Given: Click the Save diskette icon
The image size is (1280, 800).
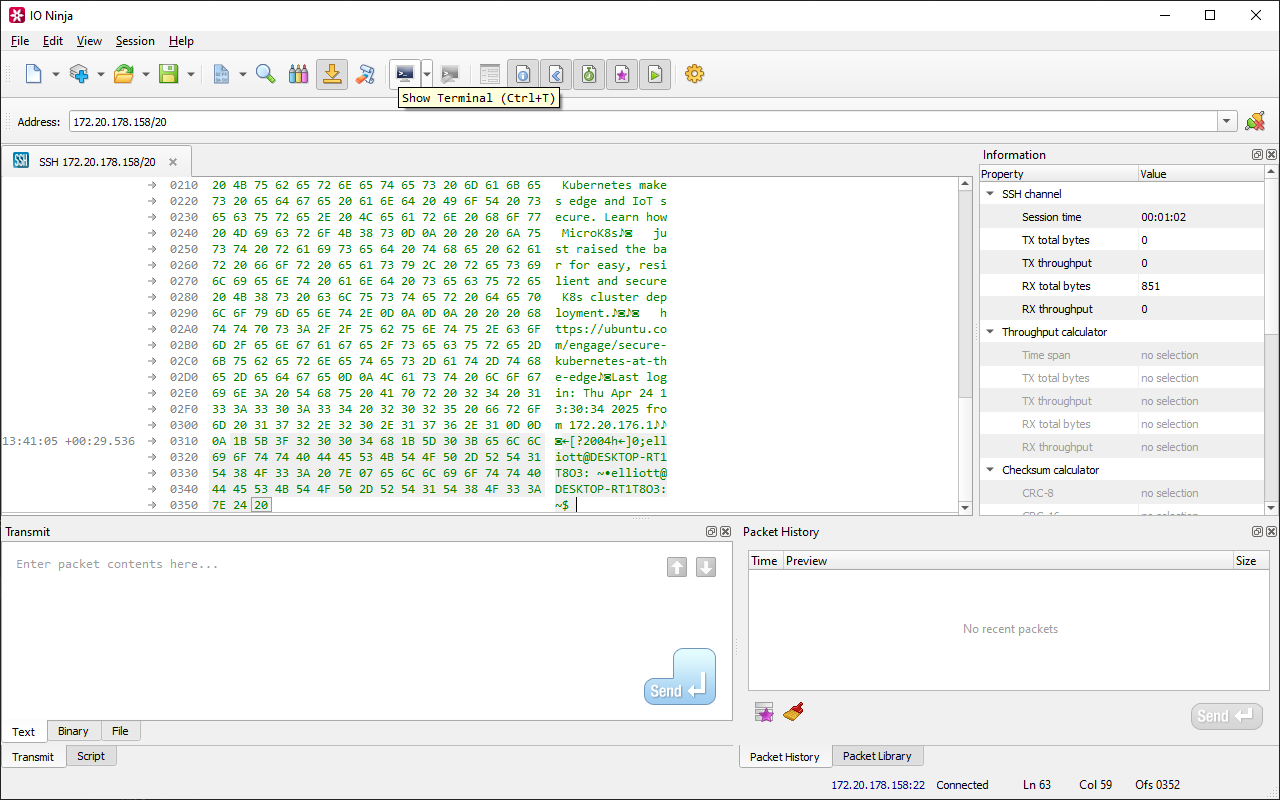Looking at the screenshot, I should click(169, 74).
